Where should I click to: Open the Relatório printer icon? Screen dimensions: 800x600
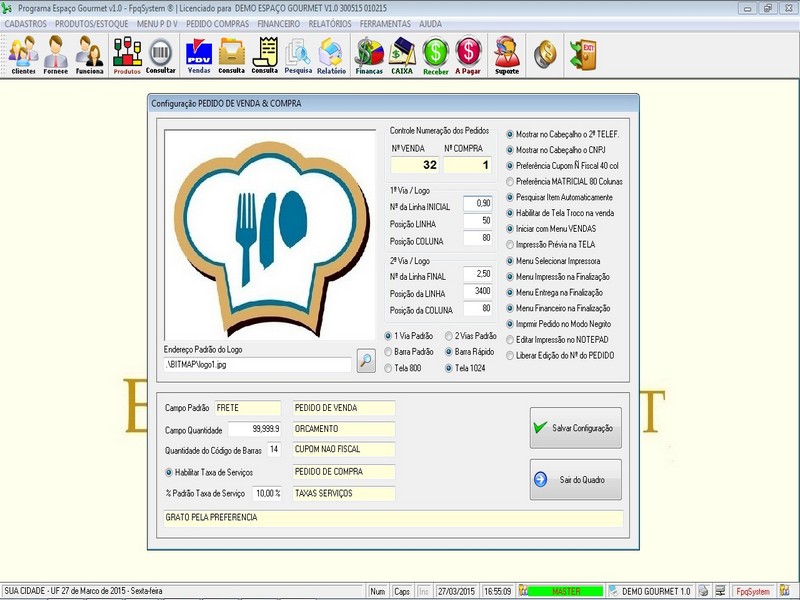coord(332,55)
